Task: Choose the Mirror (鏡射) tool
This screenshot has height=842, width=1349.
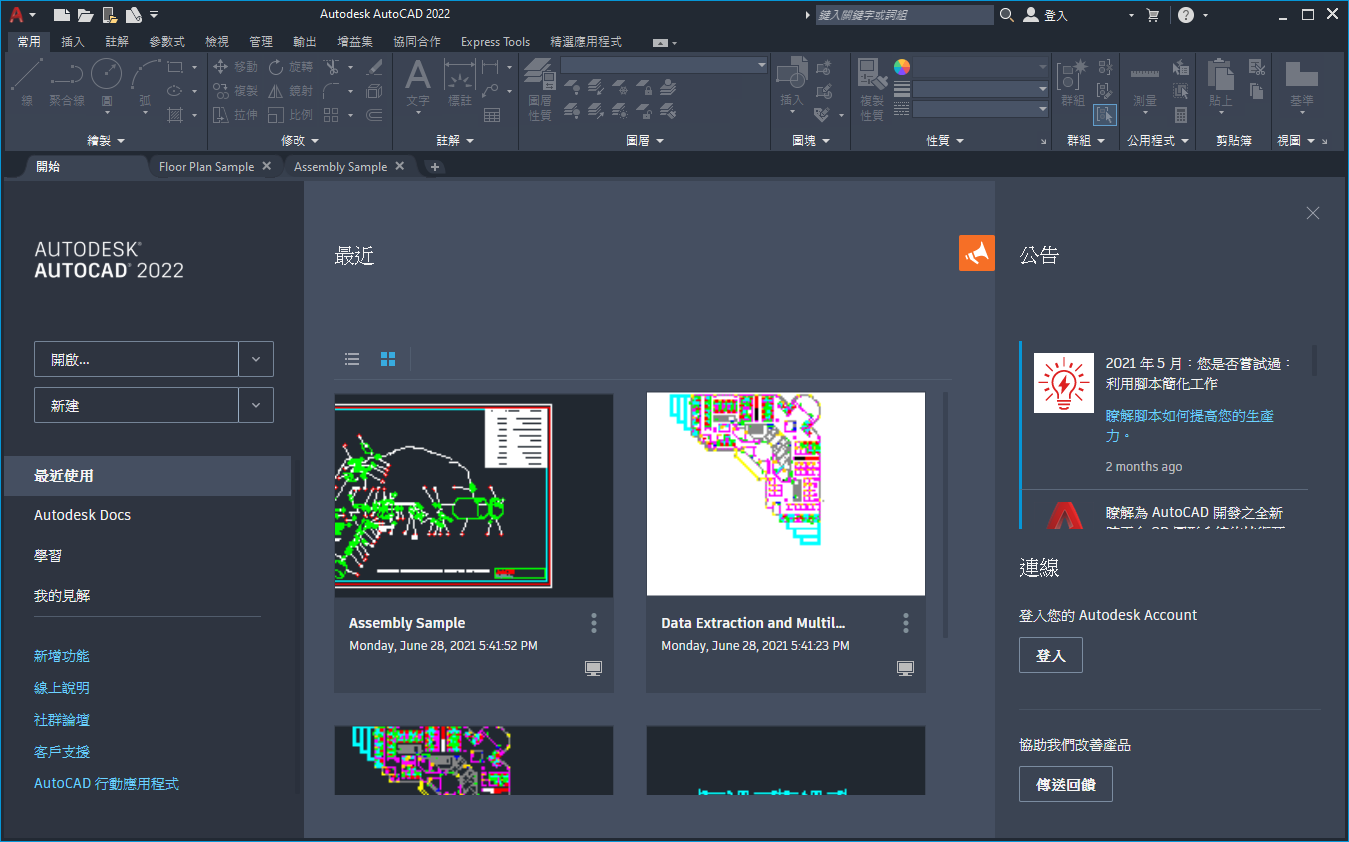Action: click(291, 91)
